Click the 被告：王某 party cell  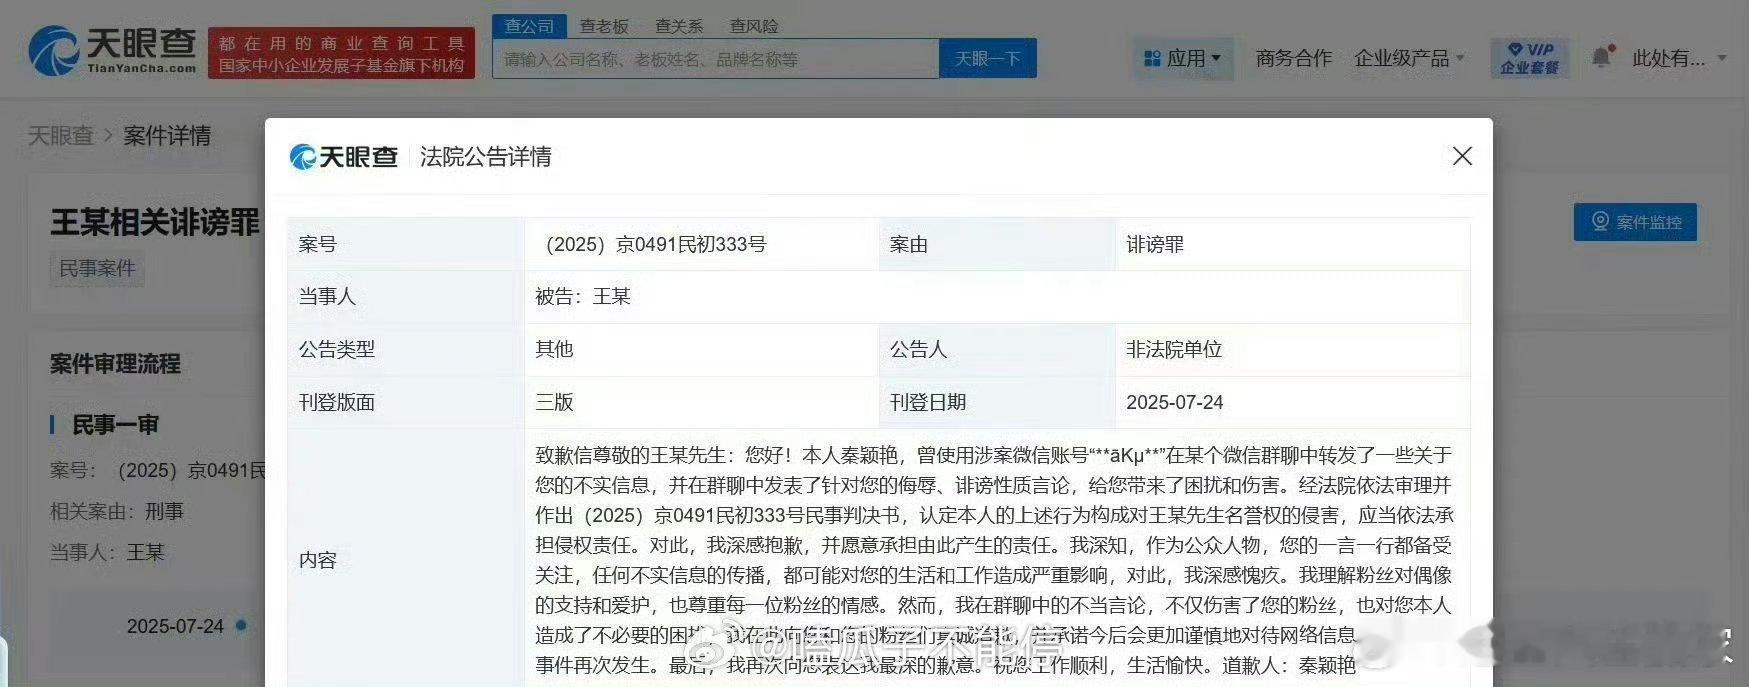[997, 296]
